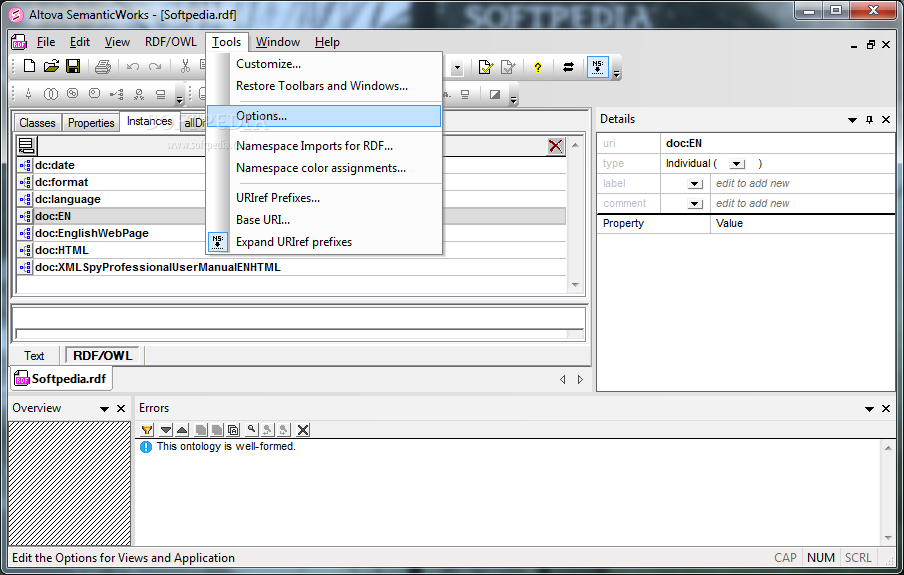Undo the last action
This screenshot has height=575, width=904.
click(133, 67)
